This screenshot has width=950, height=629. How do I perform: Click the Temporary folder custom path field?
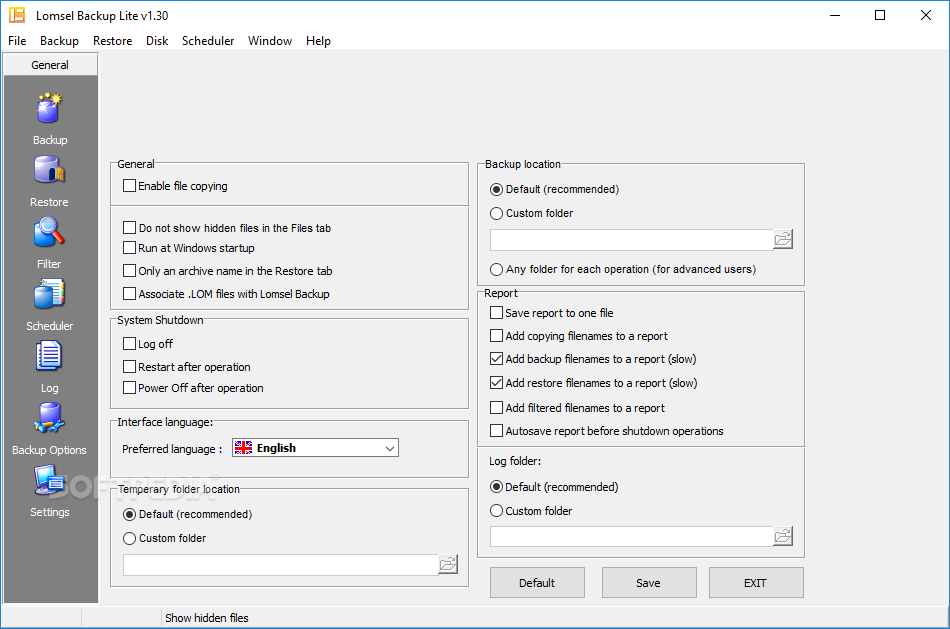tap(281, 565)
